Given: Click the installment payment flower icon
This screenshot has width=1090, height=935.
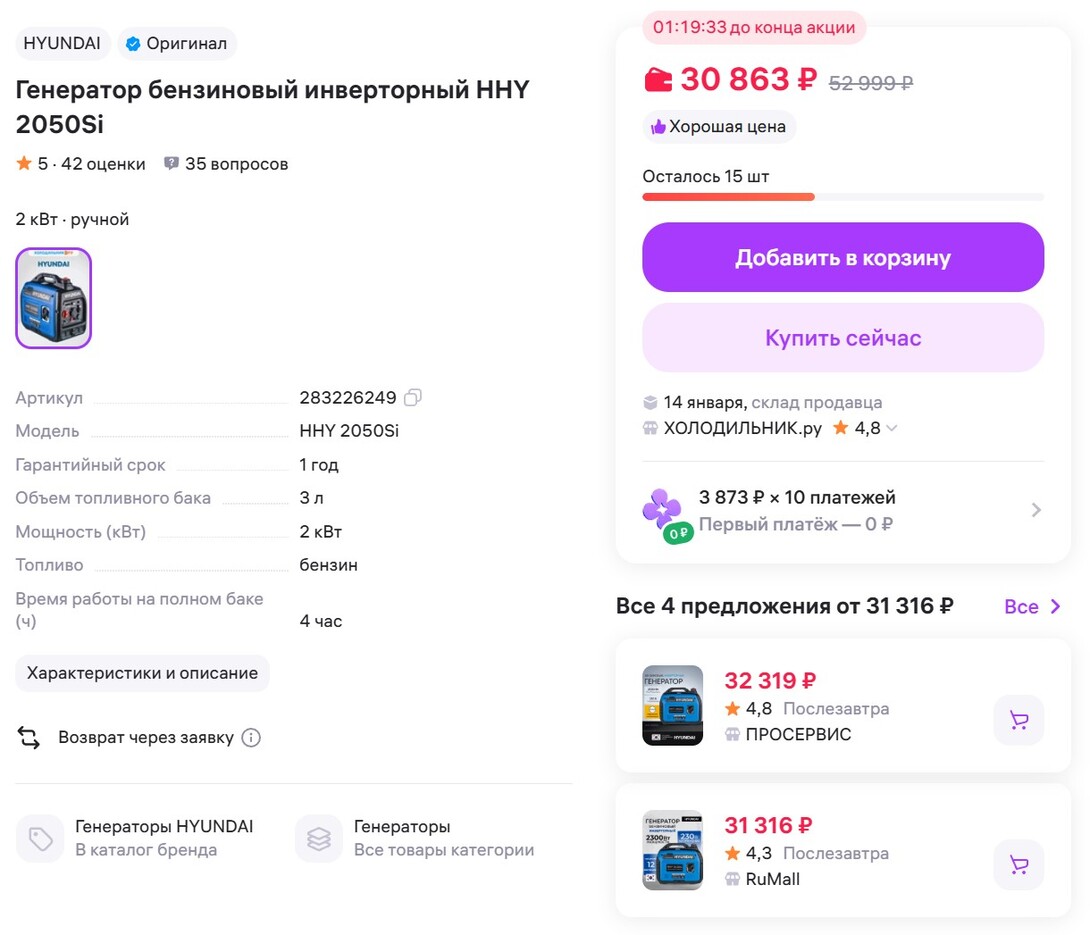Looking at the screenshot, I should click(x=664, y=509).
